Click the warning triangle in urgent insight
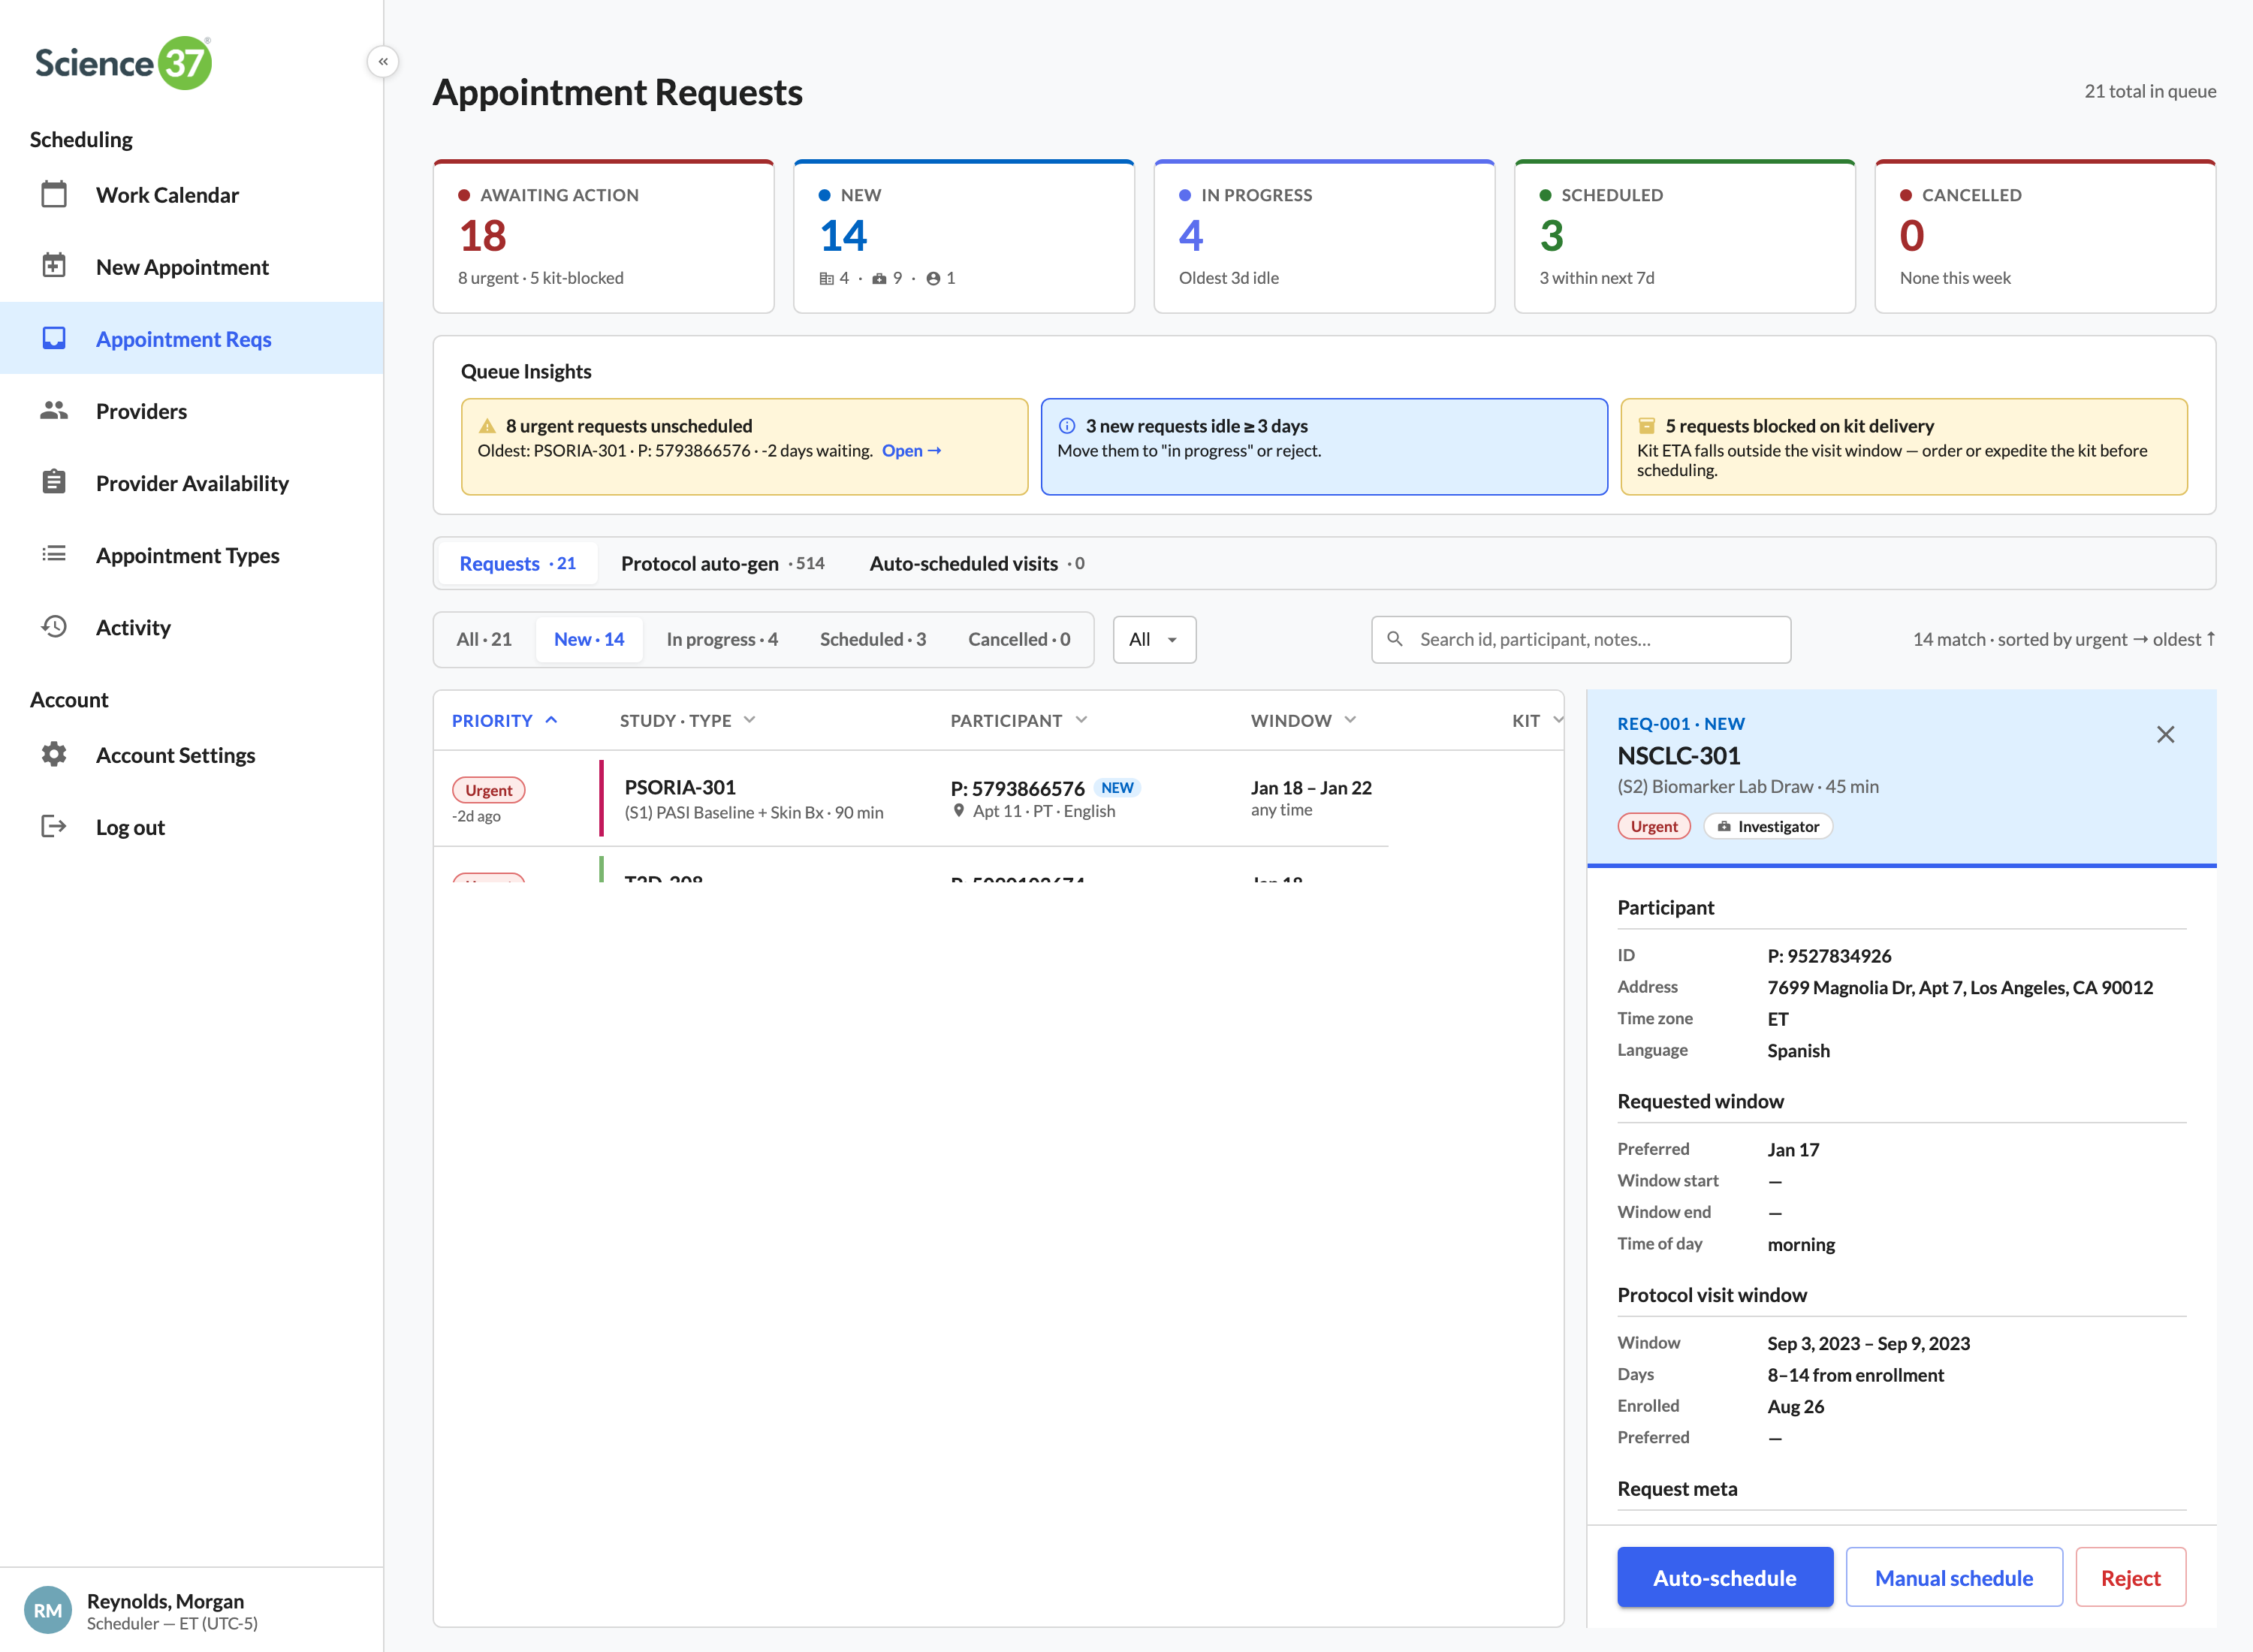 pos(487,426)
